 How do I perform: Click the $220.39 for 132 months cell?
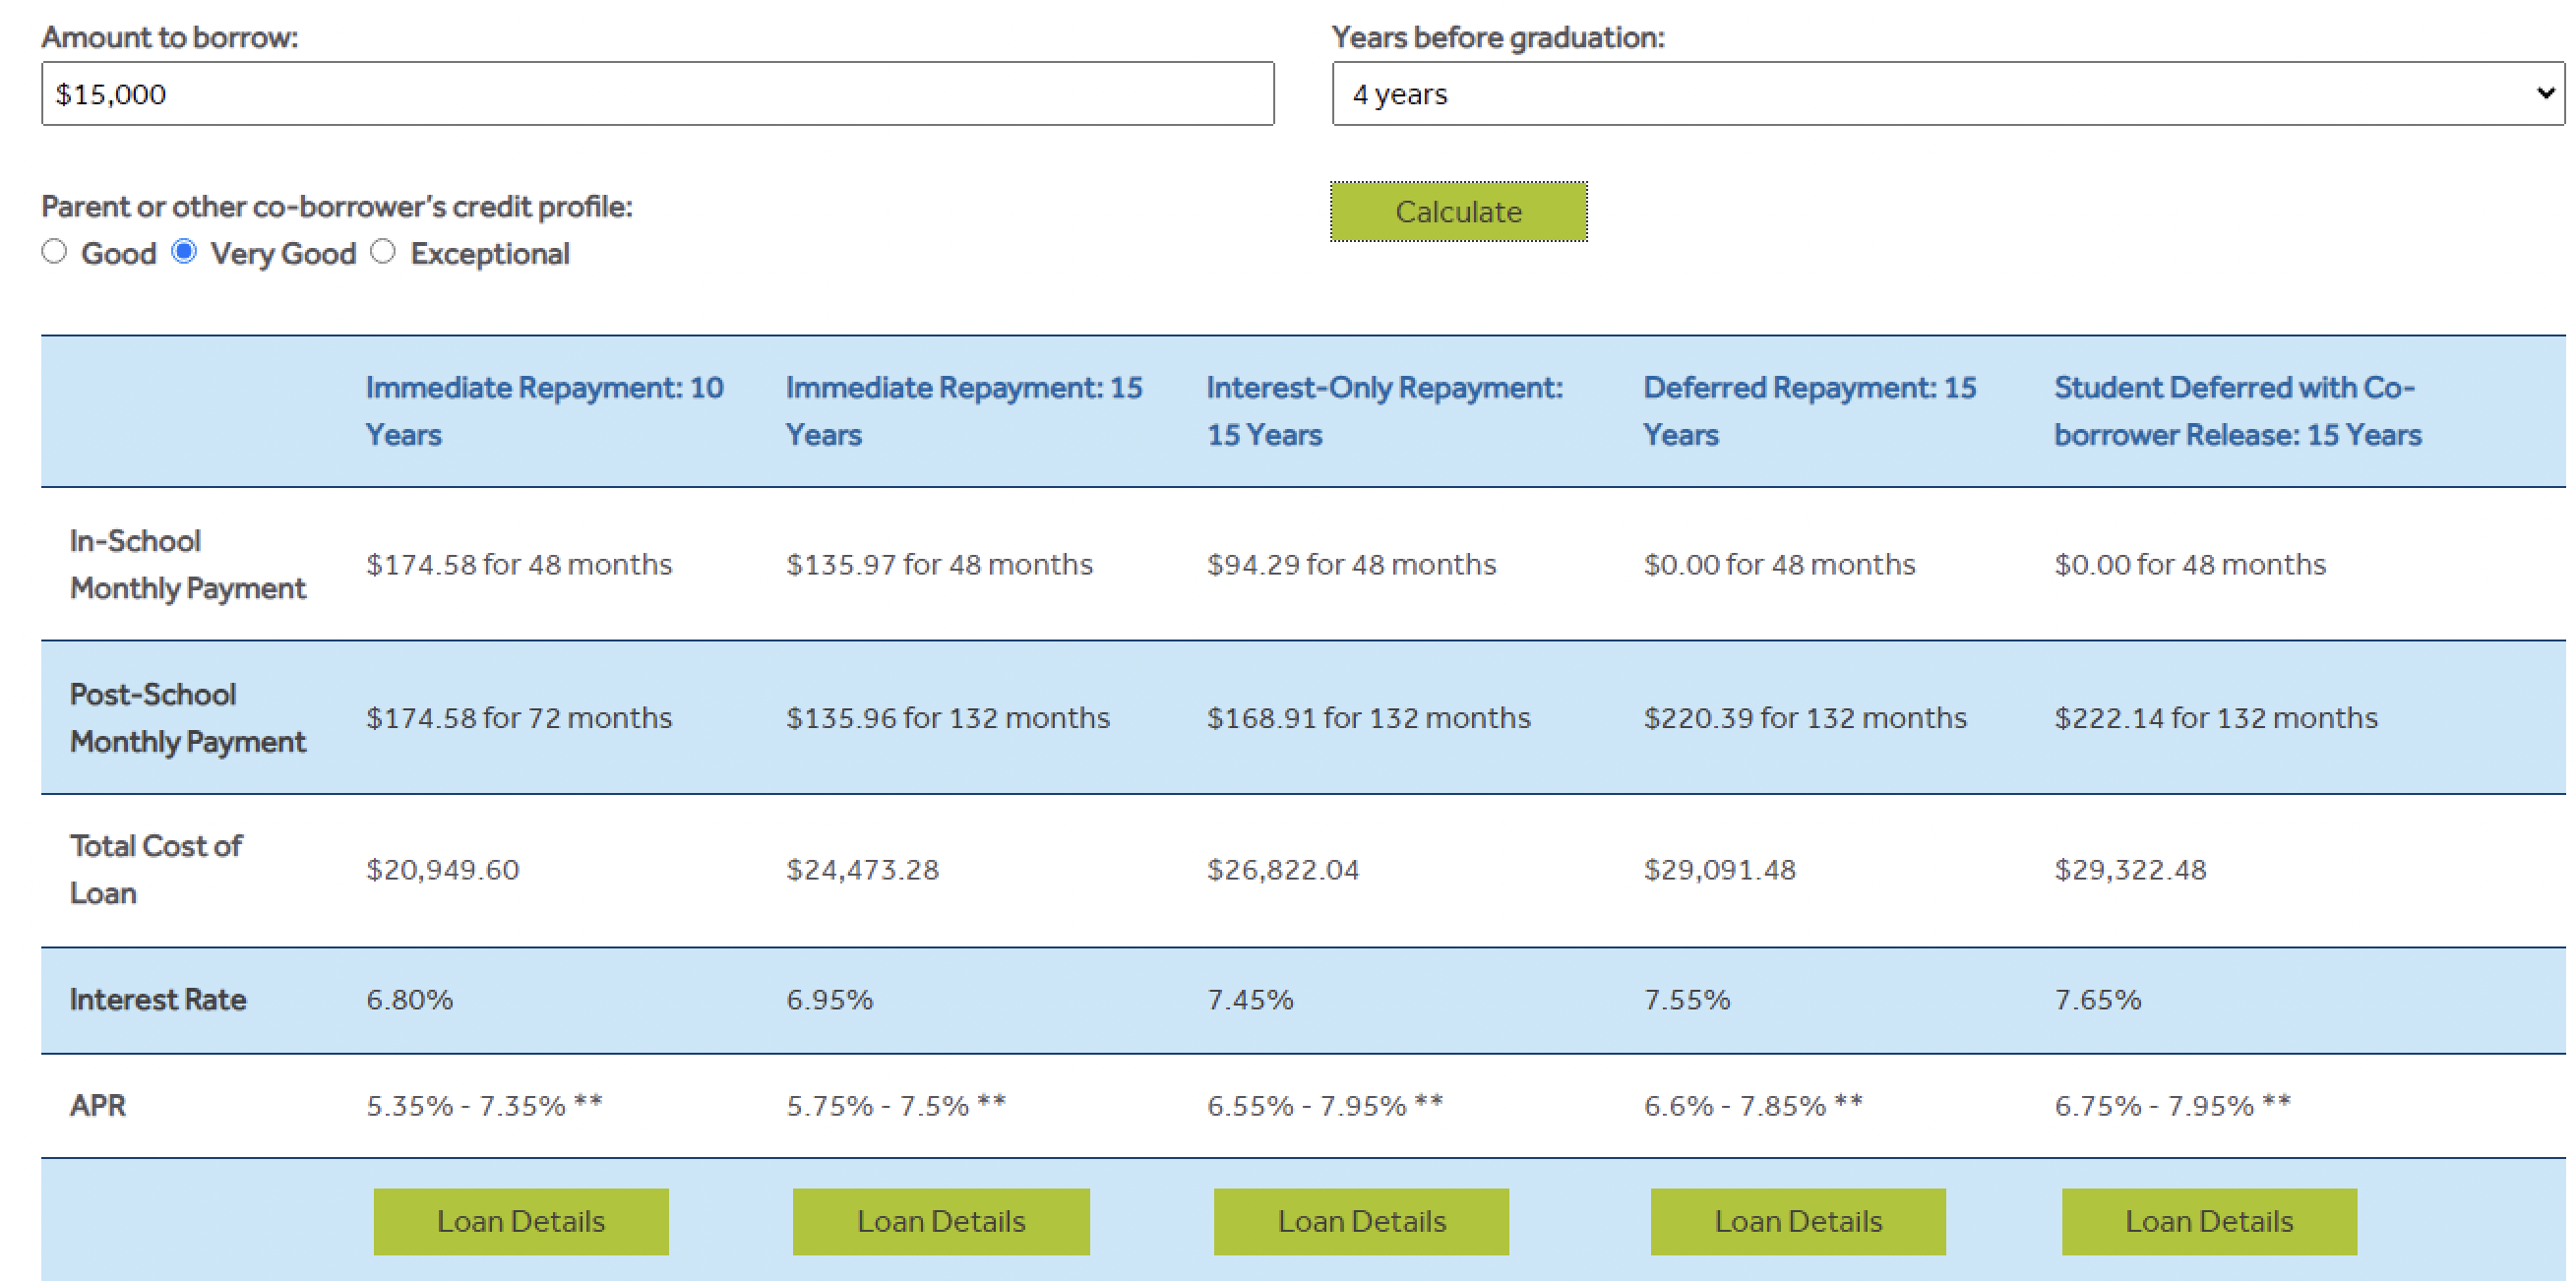click(1805, 718)
